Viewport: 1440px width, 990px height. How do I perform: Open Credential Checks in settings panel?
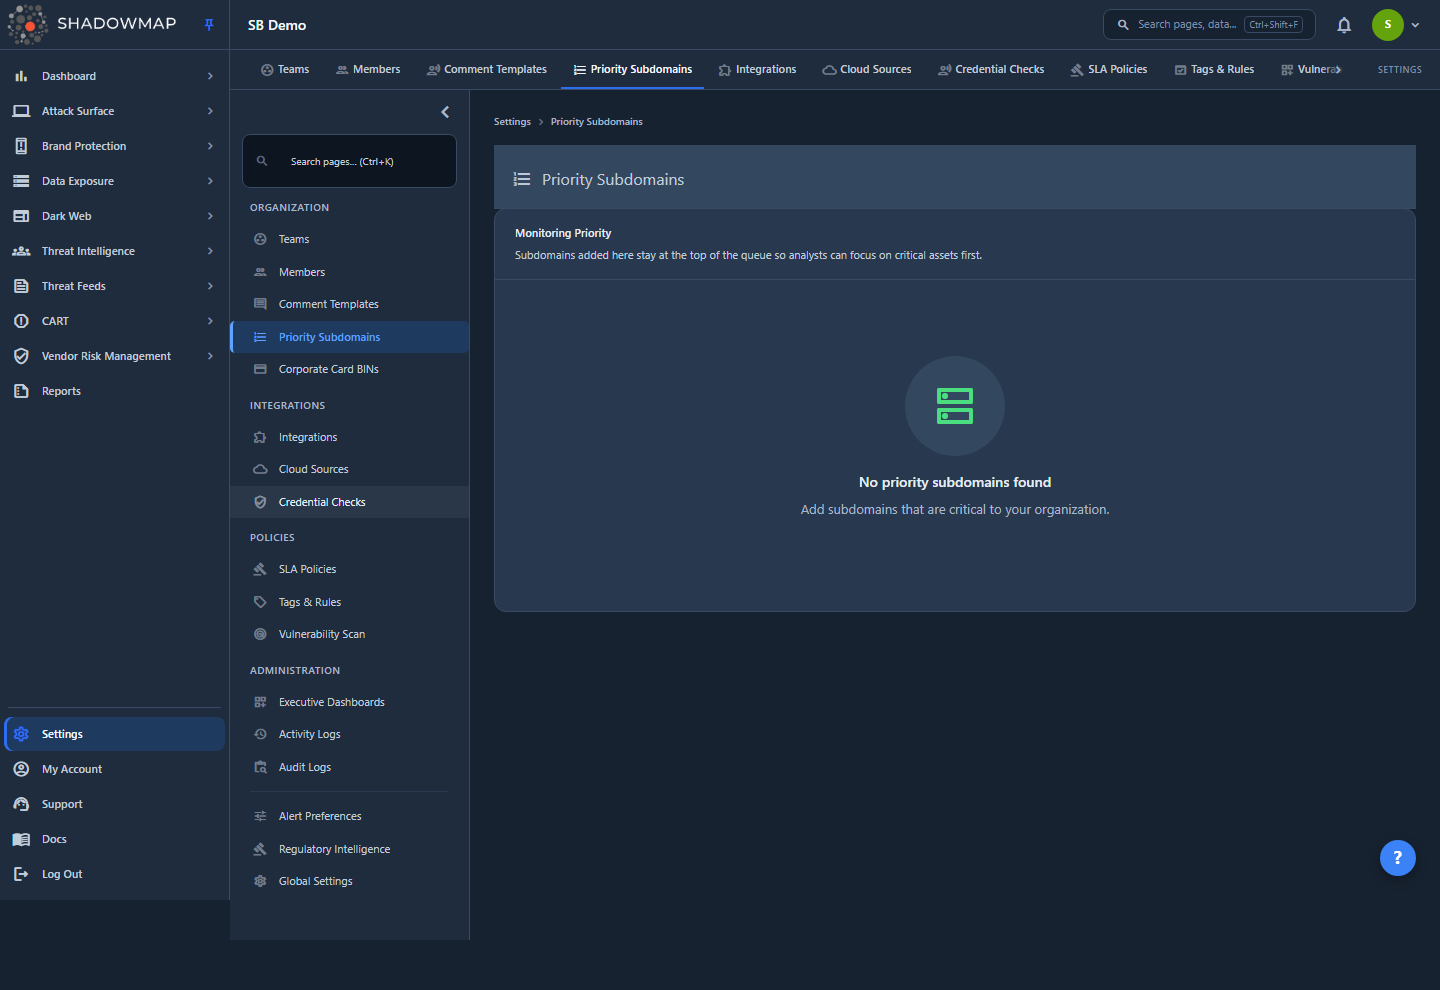tap(349, 502)
